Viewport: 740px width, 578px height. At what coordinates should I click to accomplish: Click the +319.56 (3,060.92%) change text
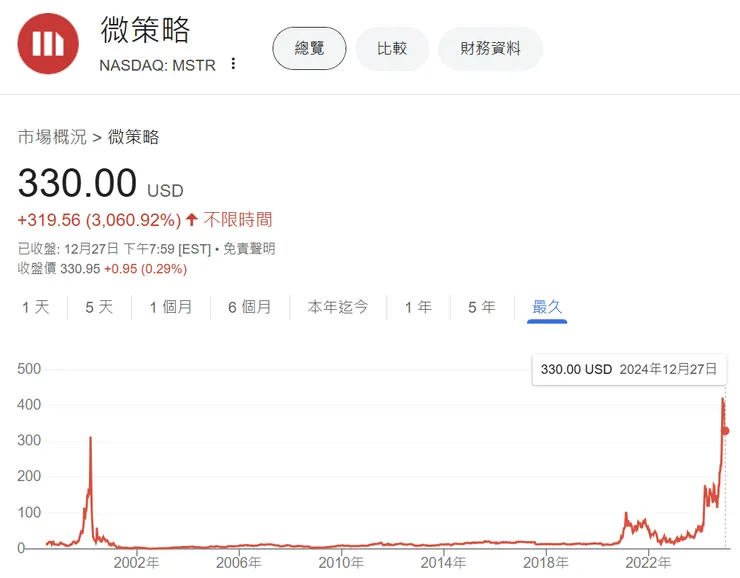99,220
